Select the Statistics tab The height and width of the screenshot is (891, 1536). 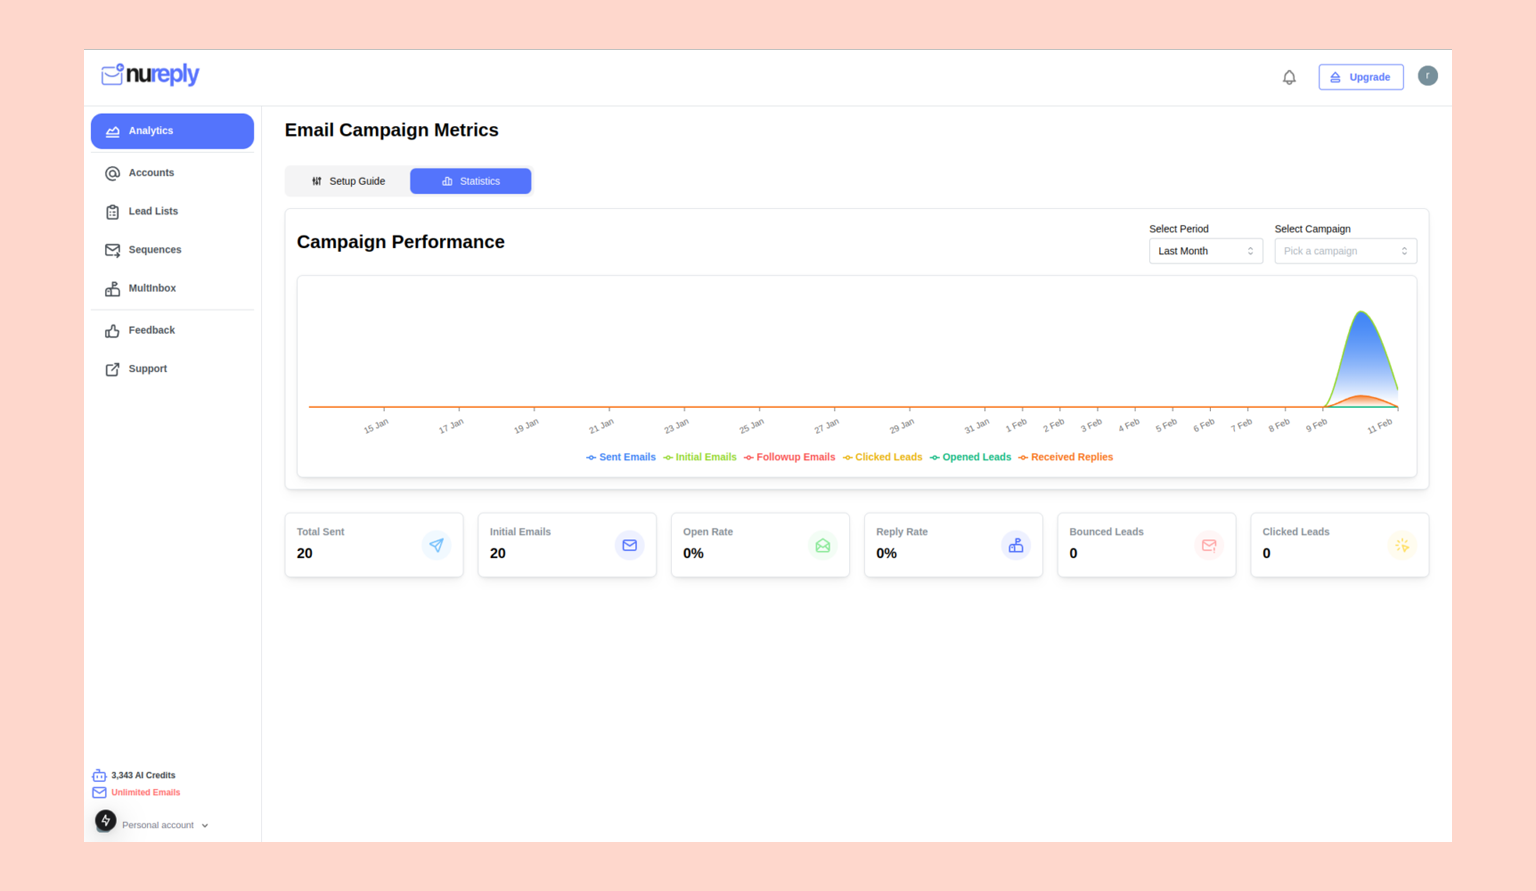click(470, 181)
